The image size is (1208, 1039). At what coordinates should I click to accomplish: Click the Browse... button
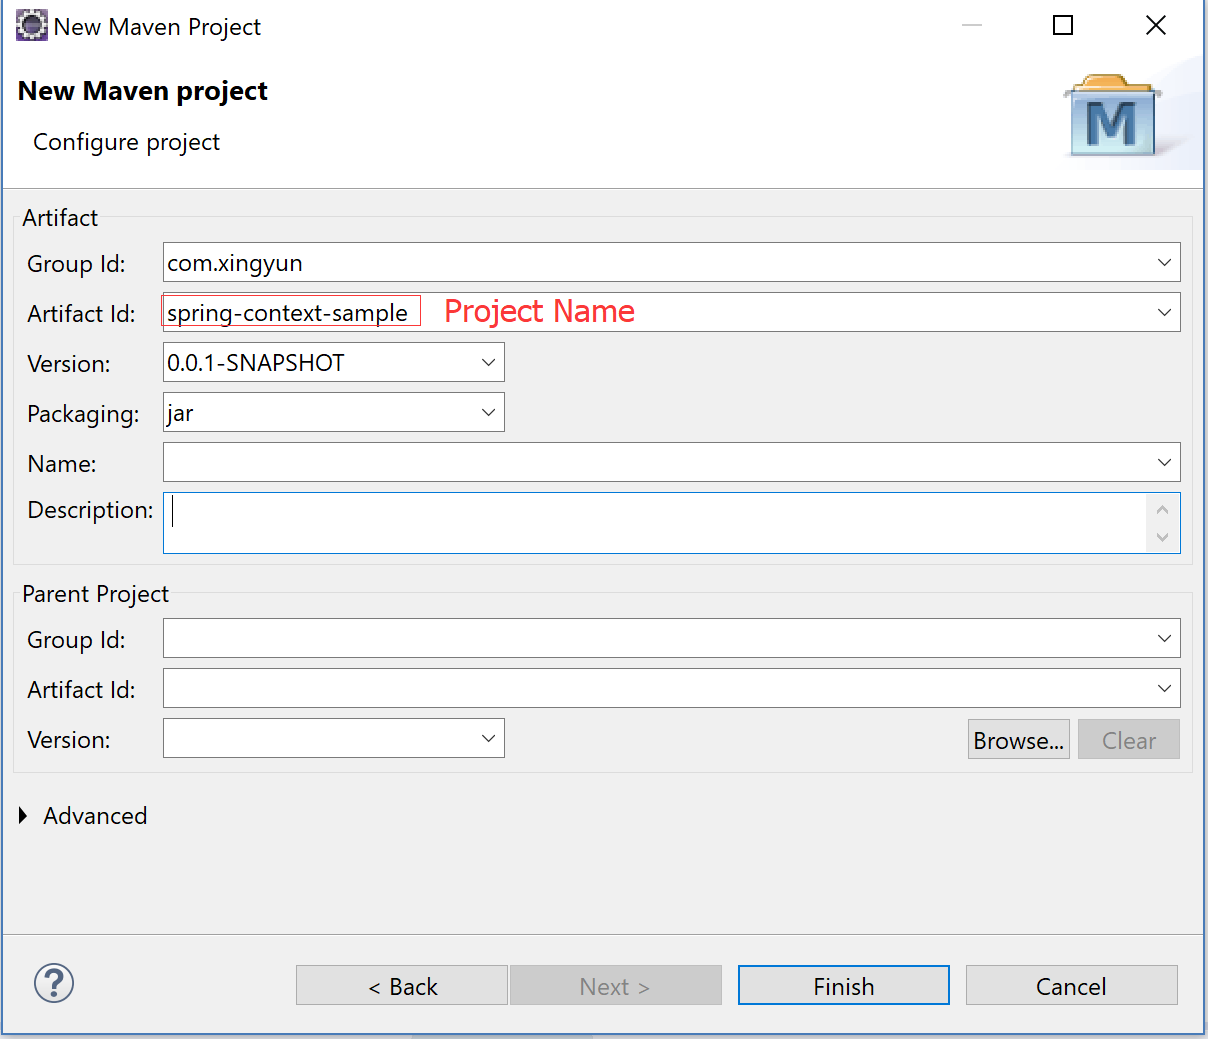point(1019,740)
